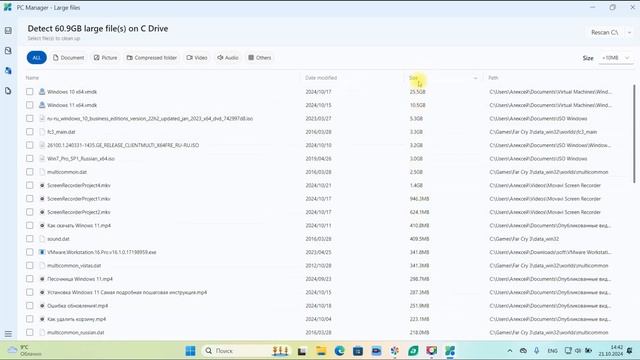Open the second sidebar icon in left rail
This screenshot has width=640, height=360.
[x=8, y=51]
